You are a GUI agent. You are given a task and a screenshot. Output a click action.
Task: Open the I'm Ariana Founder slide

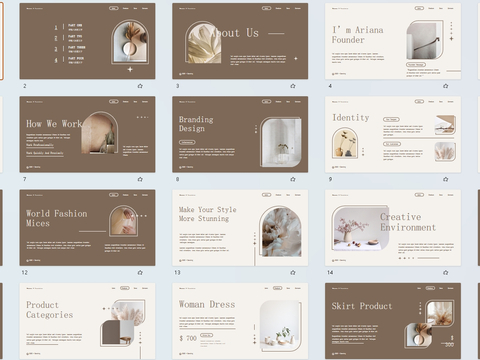(x=393, y=41)
